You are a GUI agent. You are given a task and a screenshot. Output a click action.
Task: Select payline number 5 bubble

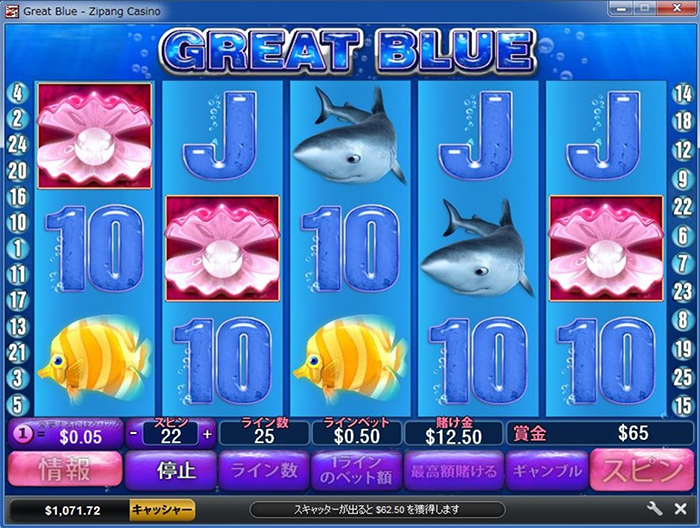coord(17,404)
